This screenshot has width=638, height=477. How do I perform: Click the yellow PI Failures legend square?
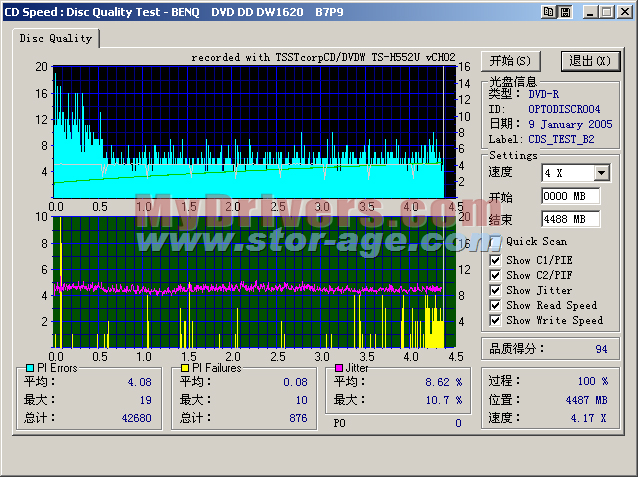184,368
